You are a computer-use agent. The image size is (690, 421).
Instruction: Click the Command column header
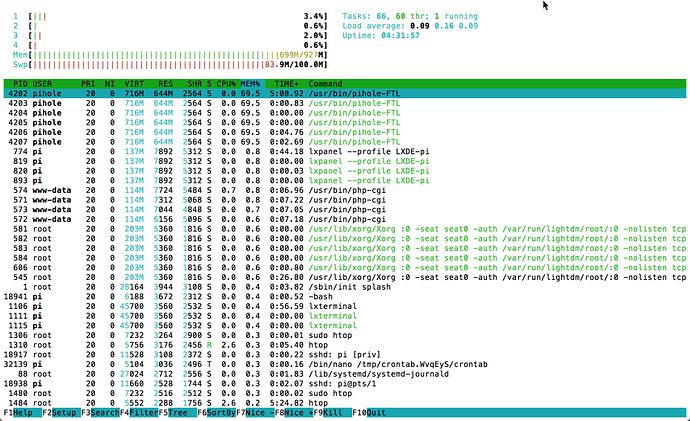click(330, 83)
